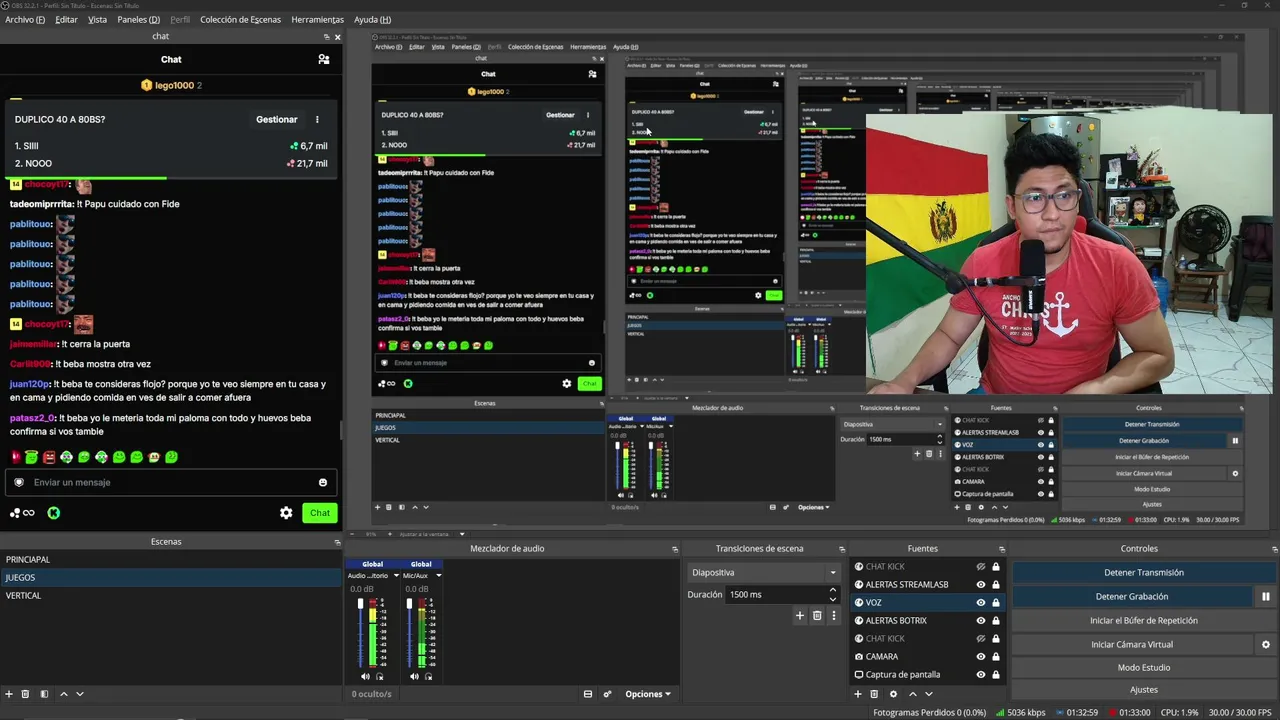This screenshot has width=1280, height=720.
Task: Move scene down with arrow icon
Action: [x=80, y=694]
